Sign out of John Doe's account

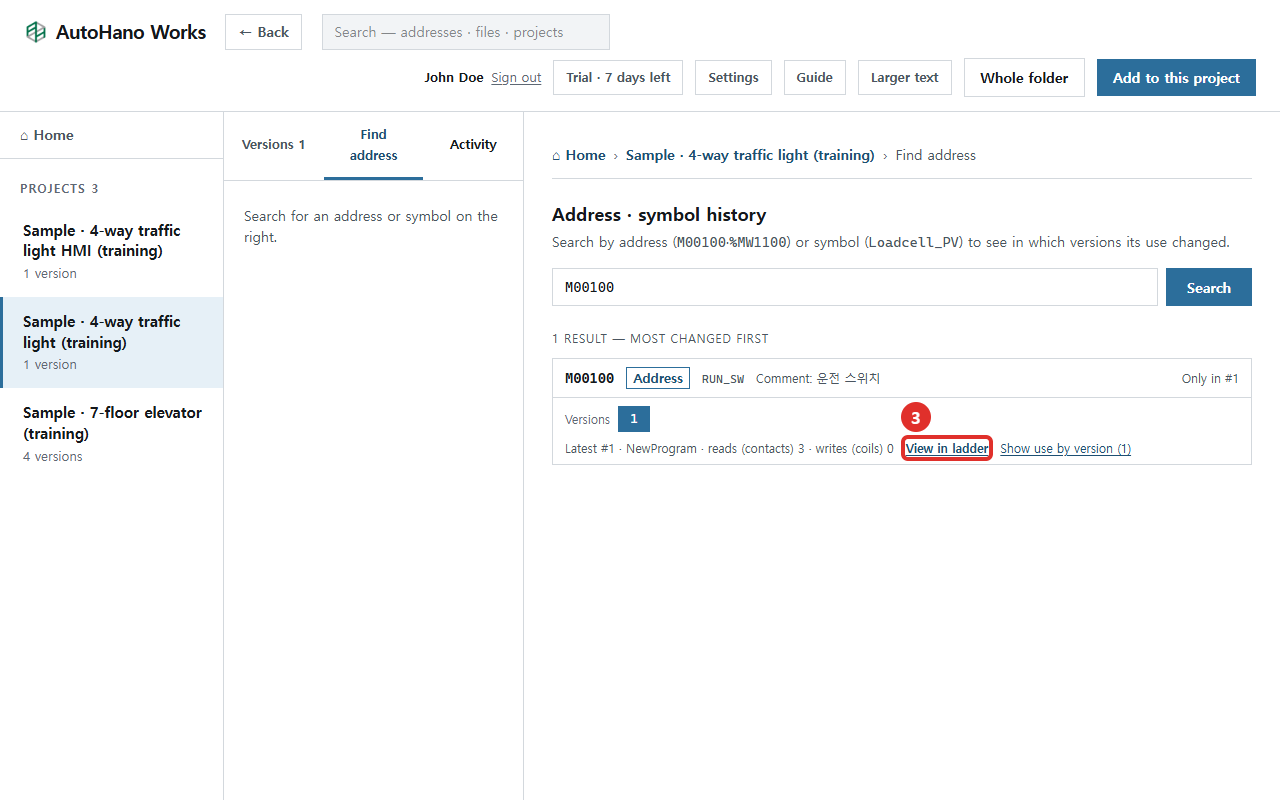click(x=516, y=78)
